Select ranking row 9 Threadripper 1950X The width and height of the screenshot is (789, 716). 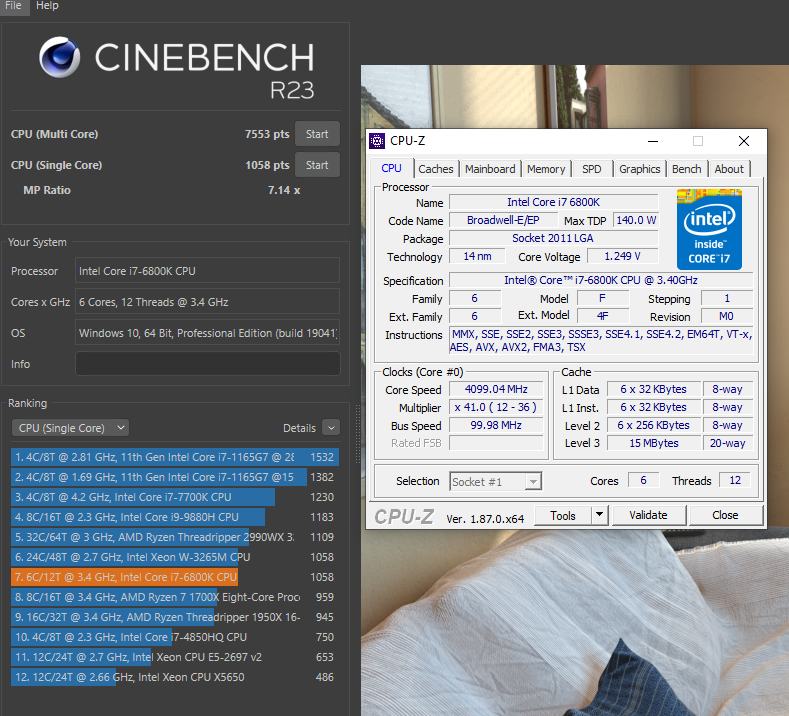pyautogui.click(x=175, y=617)
